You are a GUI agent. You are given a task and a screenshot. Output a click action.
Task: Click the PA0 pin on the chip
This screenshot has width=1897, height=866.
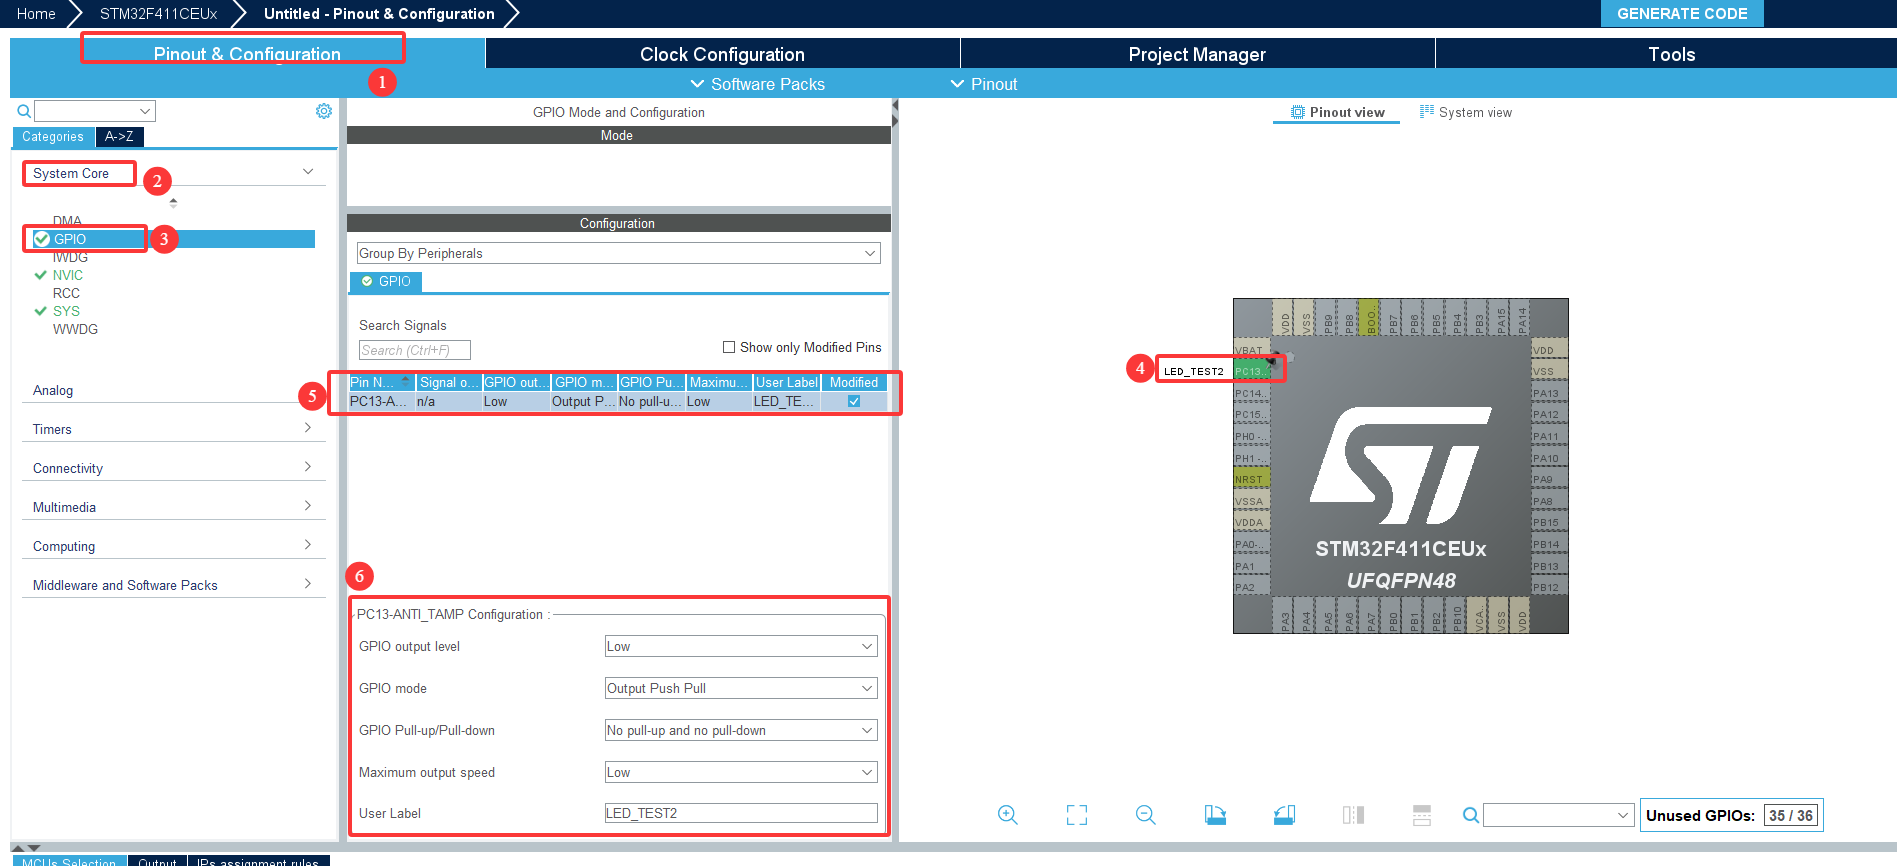tap(1251, 544)
